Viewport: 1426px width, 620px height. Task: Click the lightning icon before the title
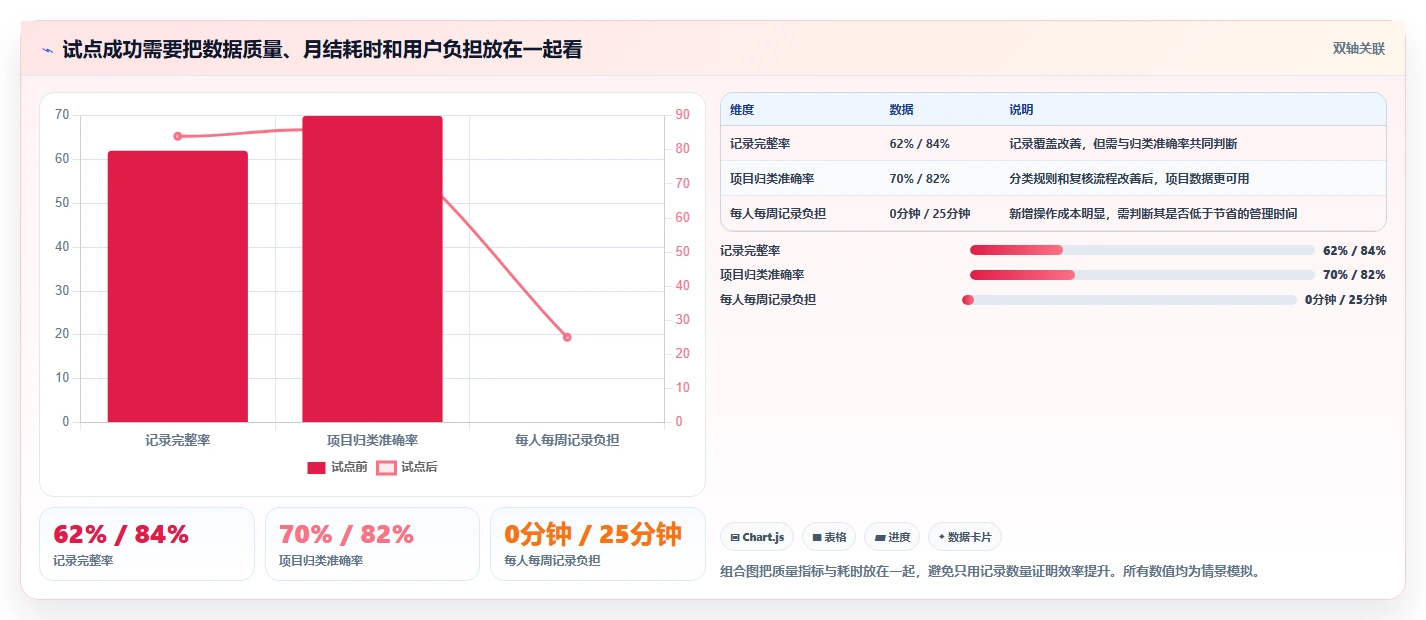point(47,50)
